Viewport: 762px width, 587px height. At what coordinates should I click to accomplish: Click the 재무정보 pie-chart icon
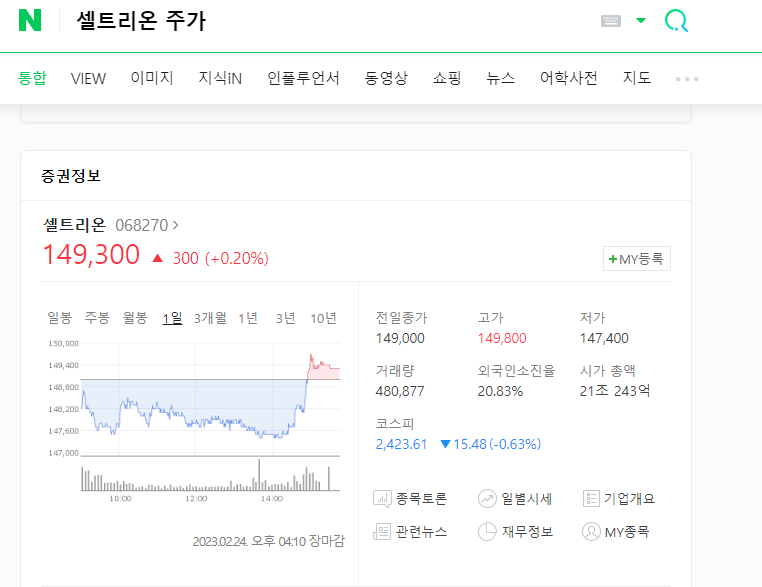tap(487, 532)
